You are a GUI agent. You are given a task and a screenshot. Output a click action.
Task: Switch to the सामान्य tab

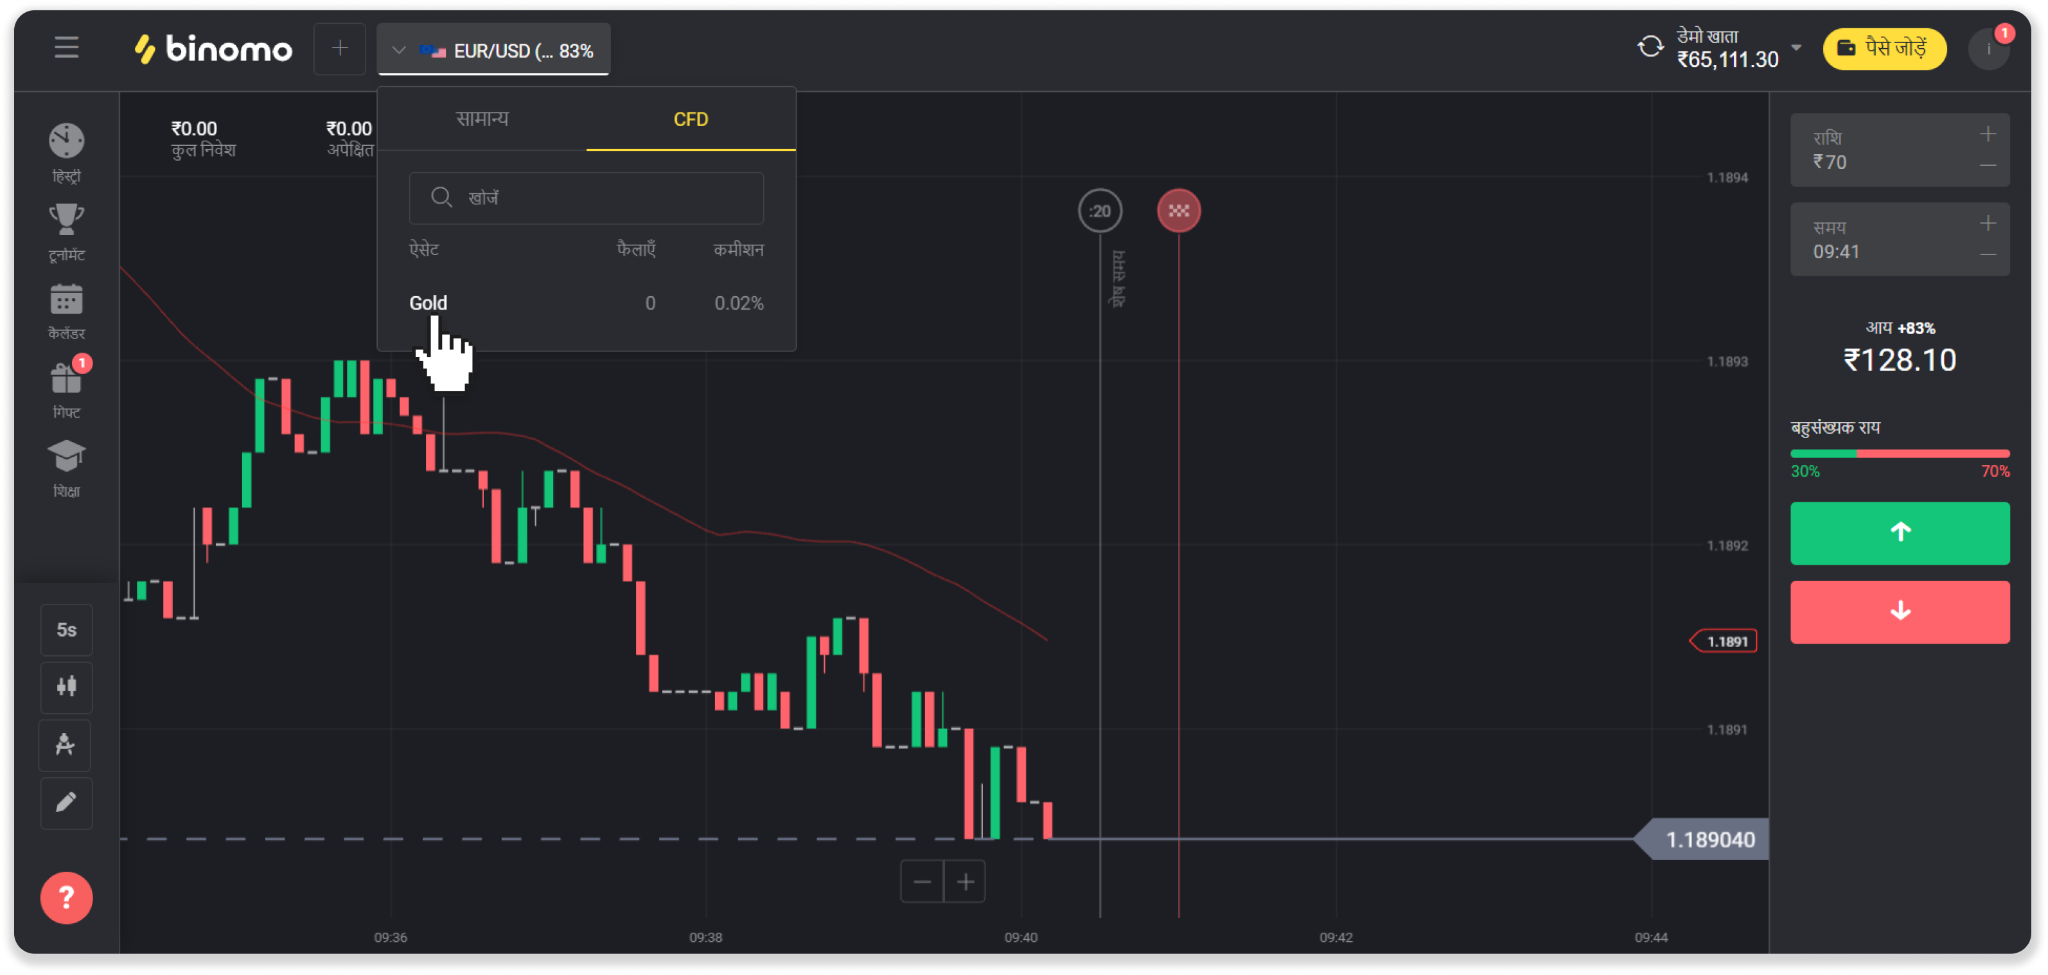click(482, 120)
